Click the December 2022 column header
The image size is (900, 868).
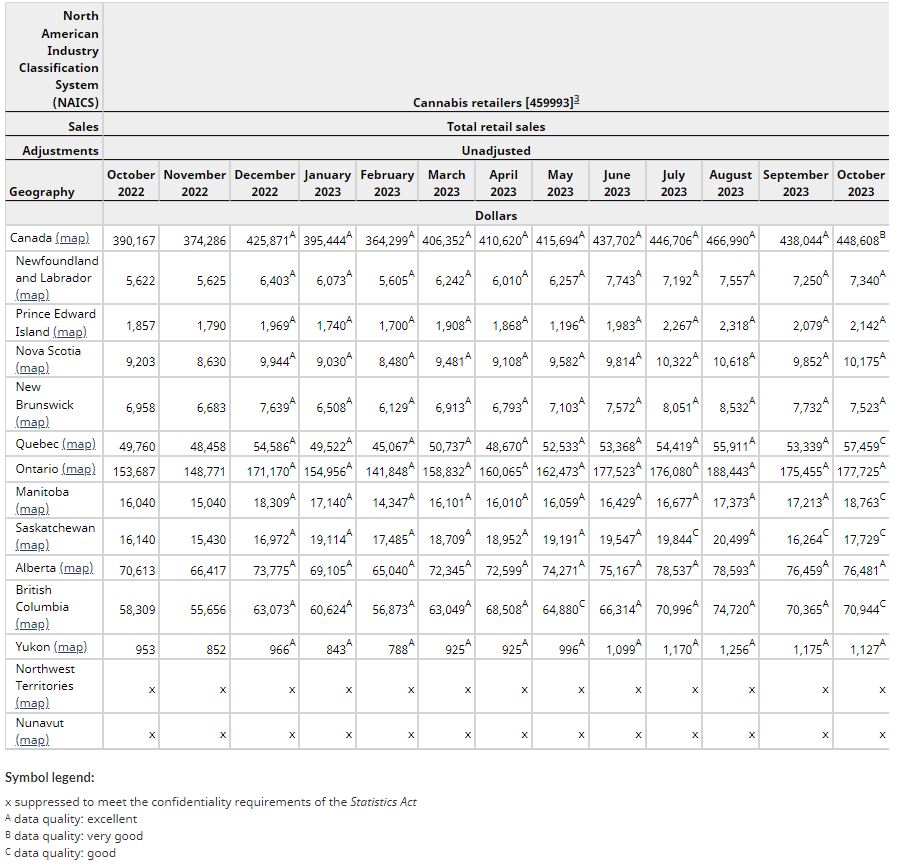(264, 183)
